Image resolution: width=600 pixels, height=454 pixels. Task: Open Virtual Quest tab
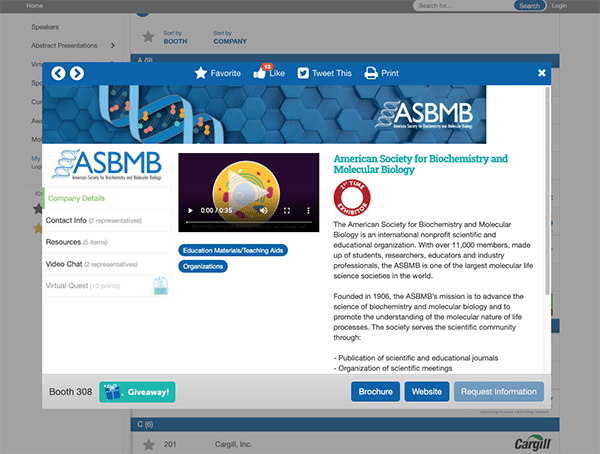[x=107, y=286]
